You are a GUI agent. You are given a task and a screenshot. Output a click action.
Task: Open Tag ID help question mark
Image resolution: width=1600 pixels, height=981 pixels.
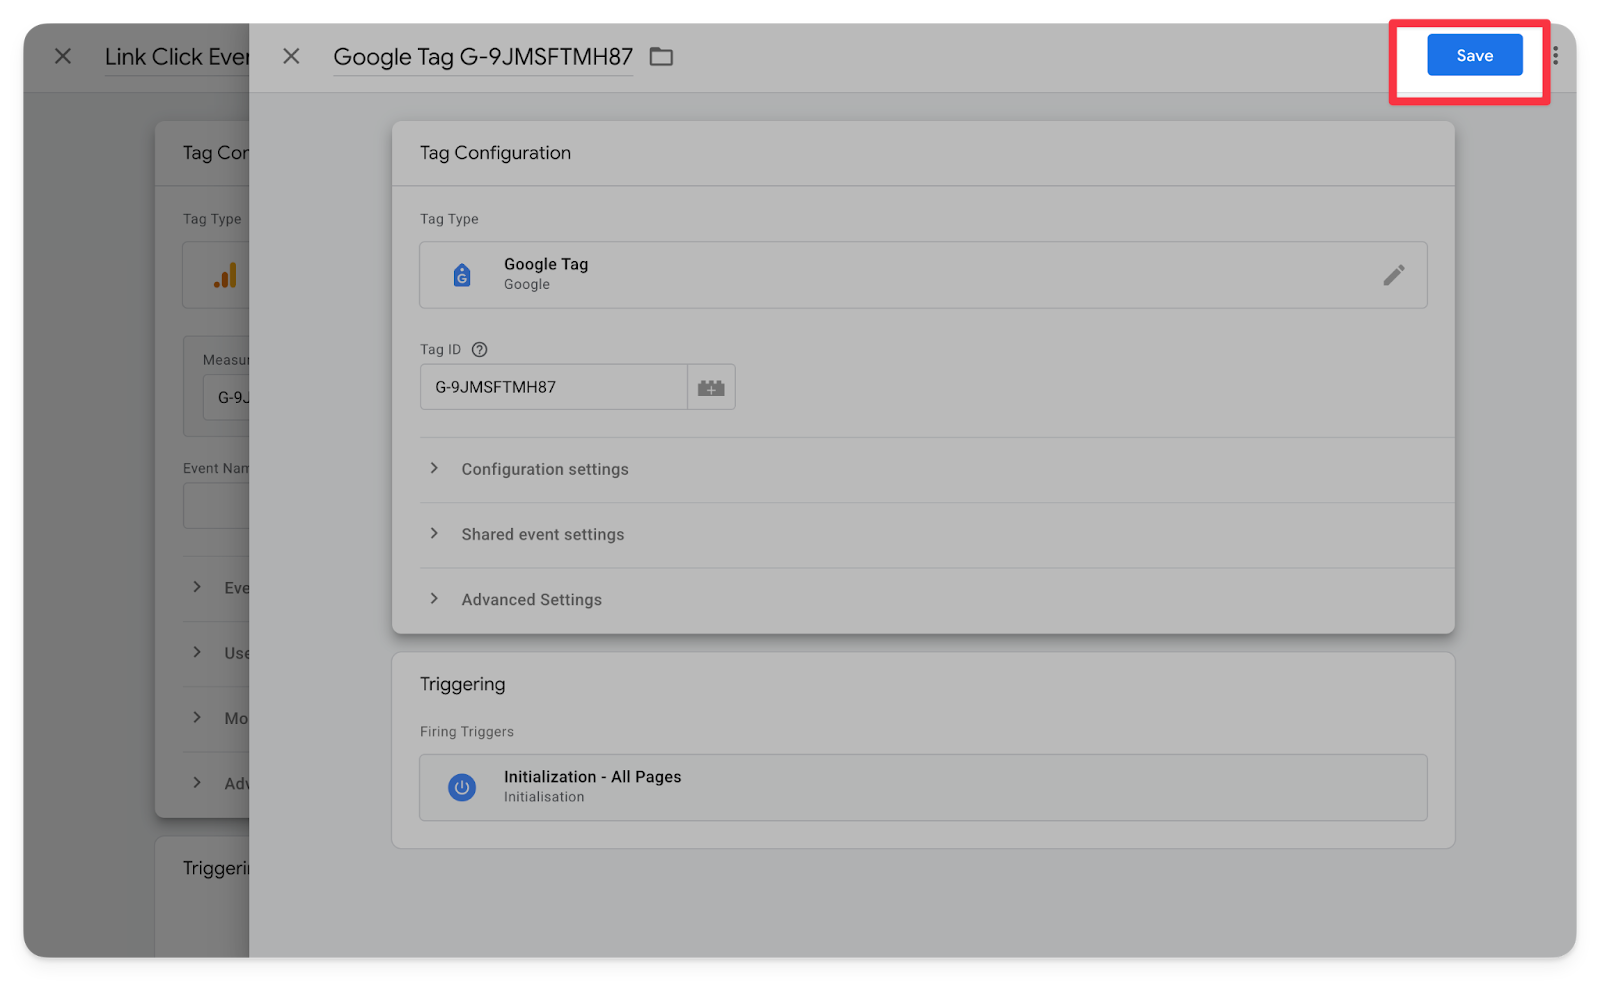click(x=479, y=350)
